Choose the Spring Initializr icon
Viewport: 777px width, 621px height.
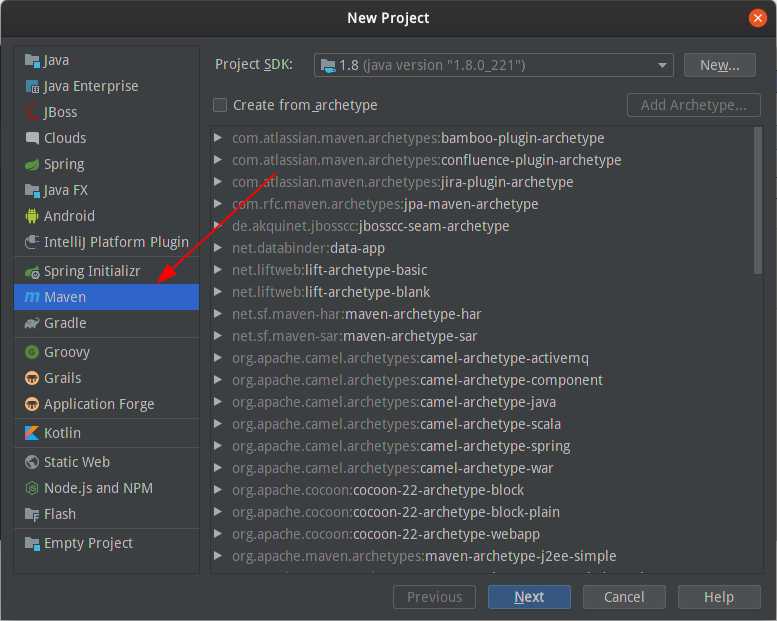[32, 271]
